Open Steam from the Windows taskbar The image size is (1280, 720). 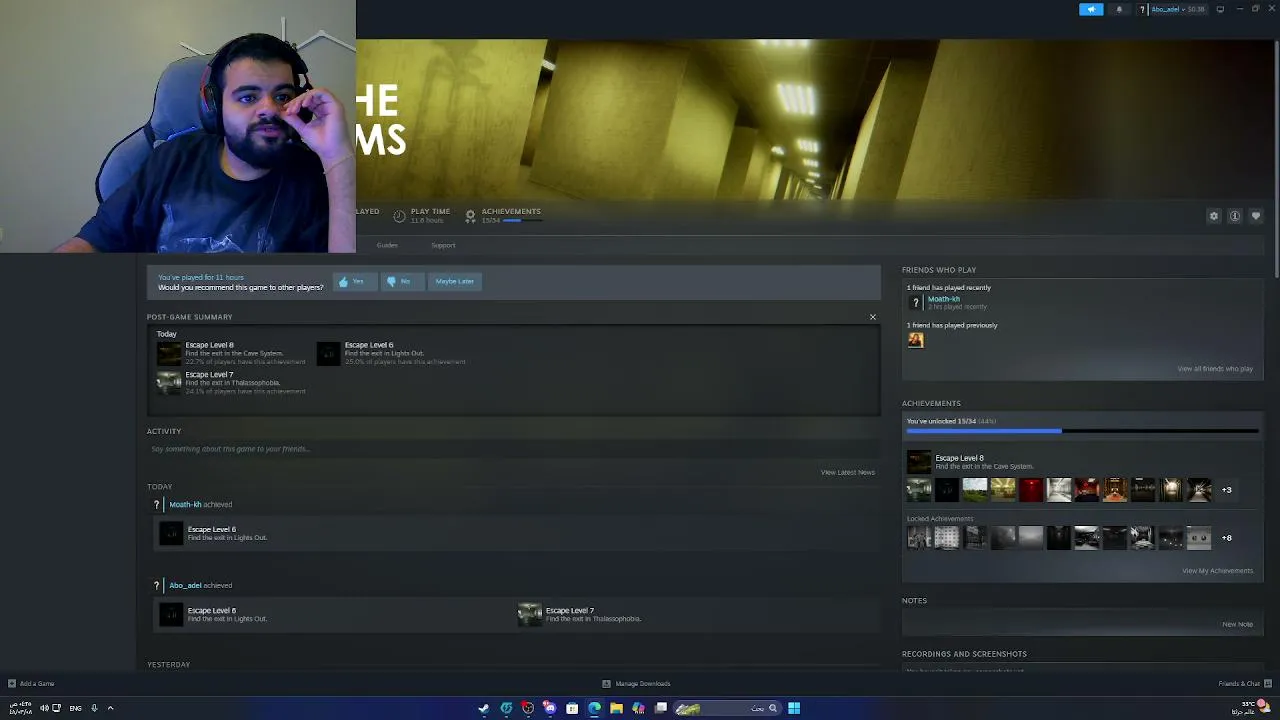484,708
